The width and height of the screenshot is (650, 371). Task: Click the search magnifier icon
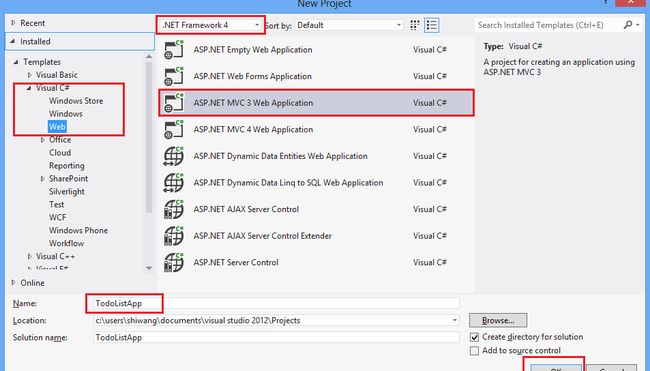pos(628,25)
